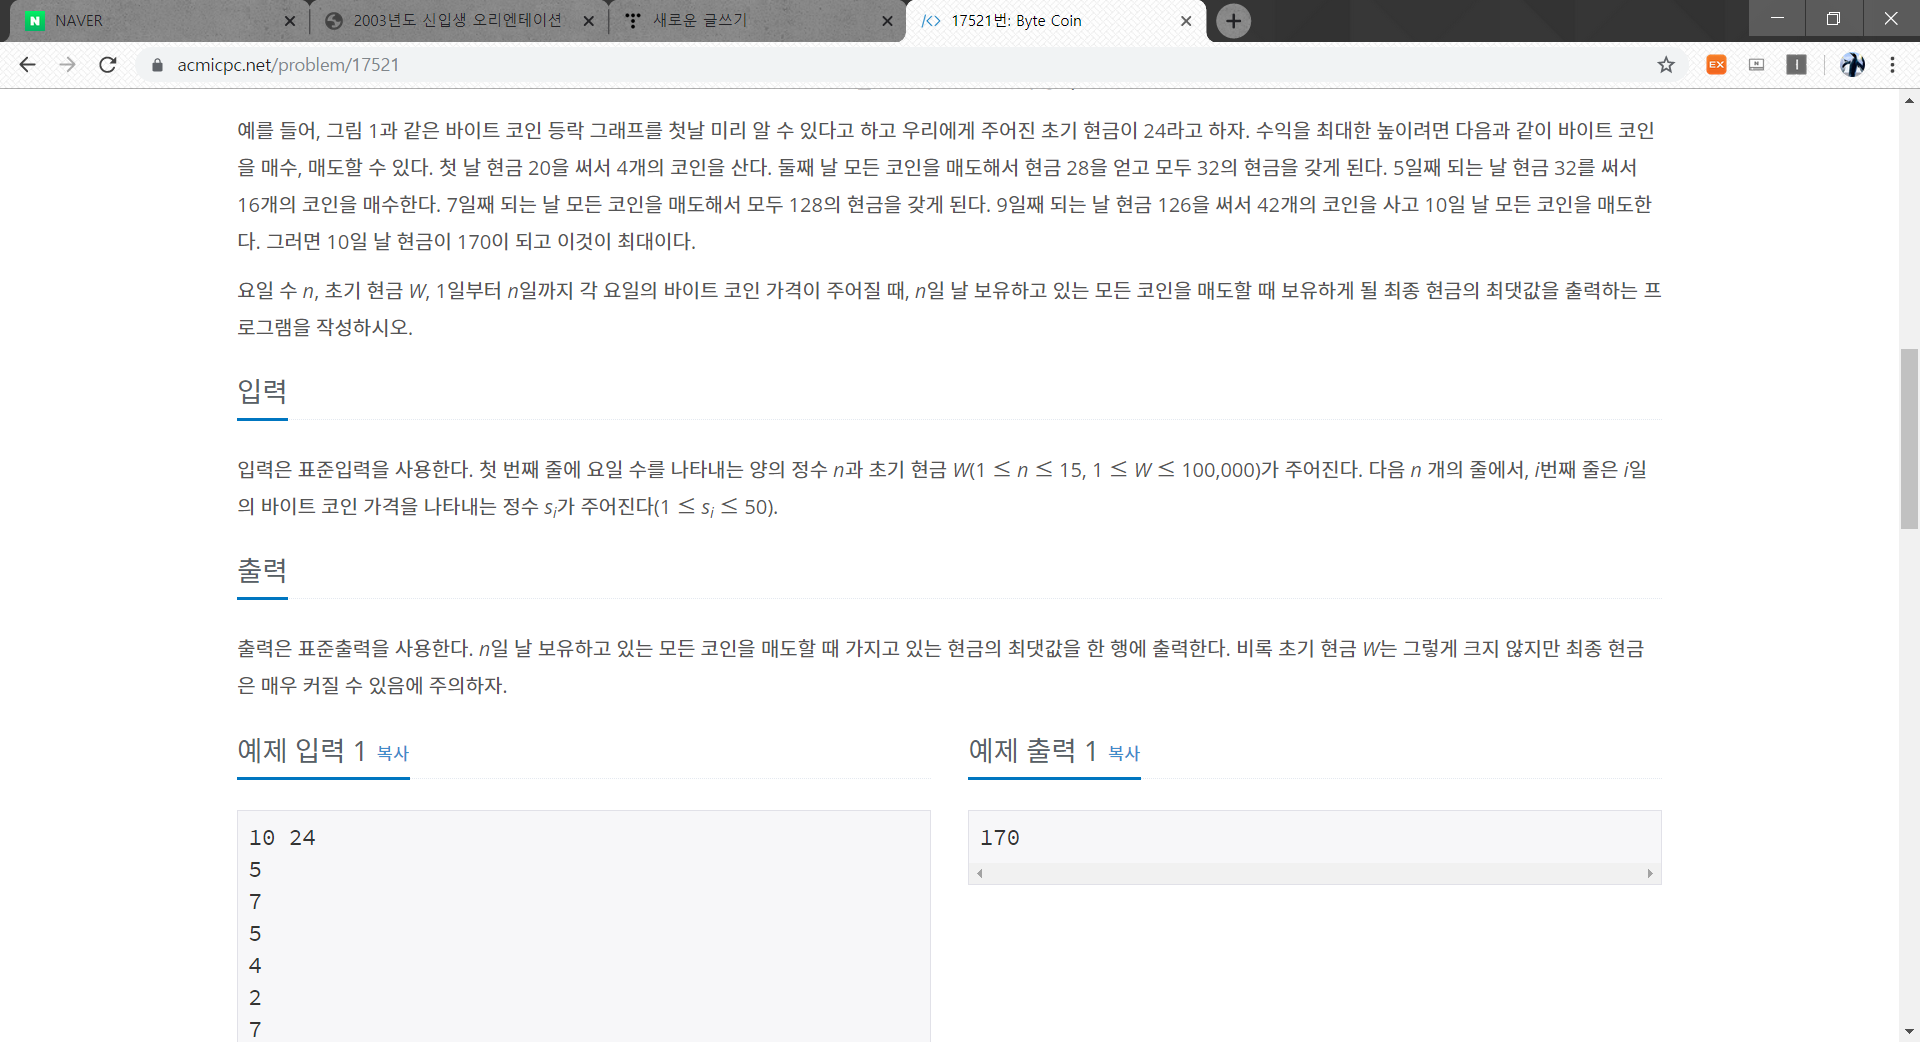
Task: Switch to the 새로운 글쓰기 tab
Action: [x=755, y=21]
